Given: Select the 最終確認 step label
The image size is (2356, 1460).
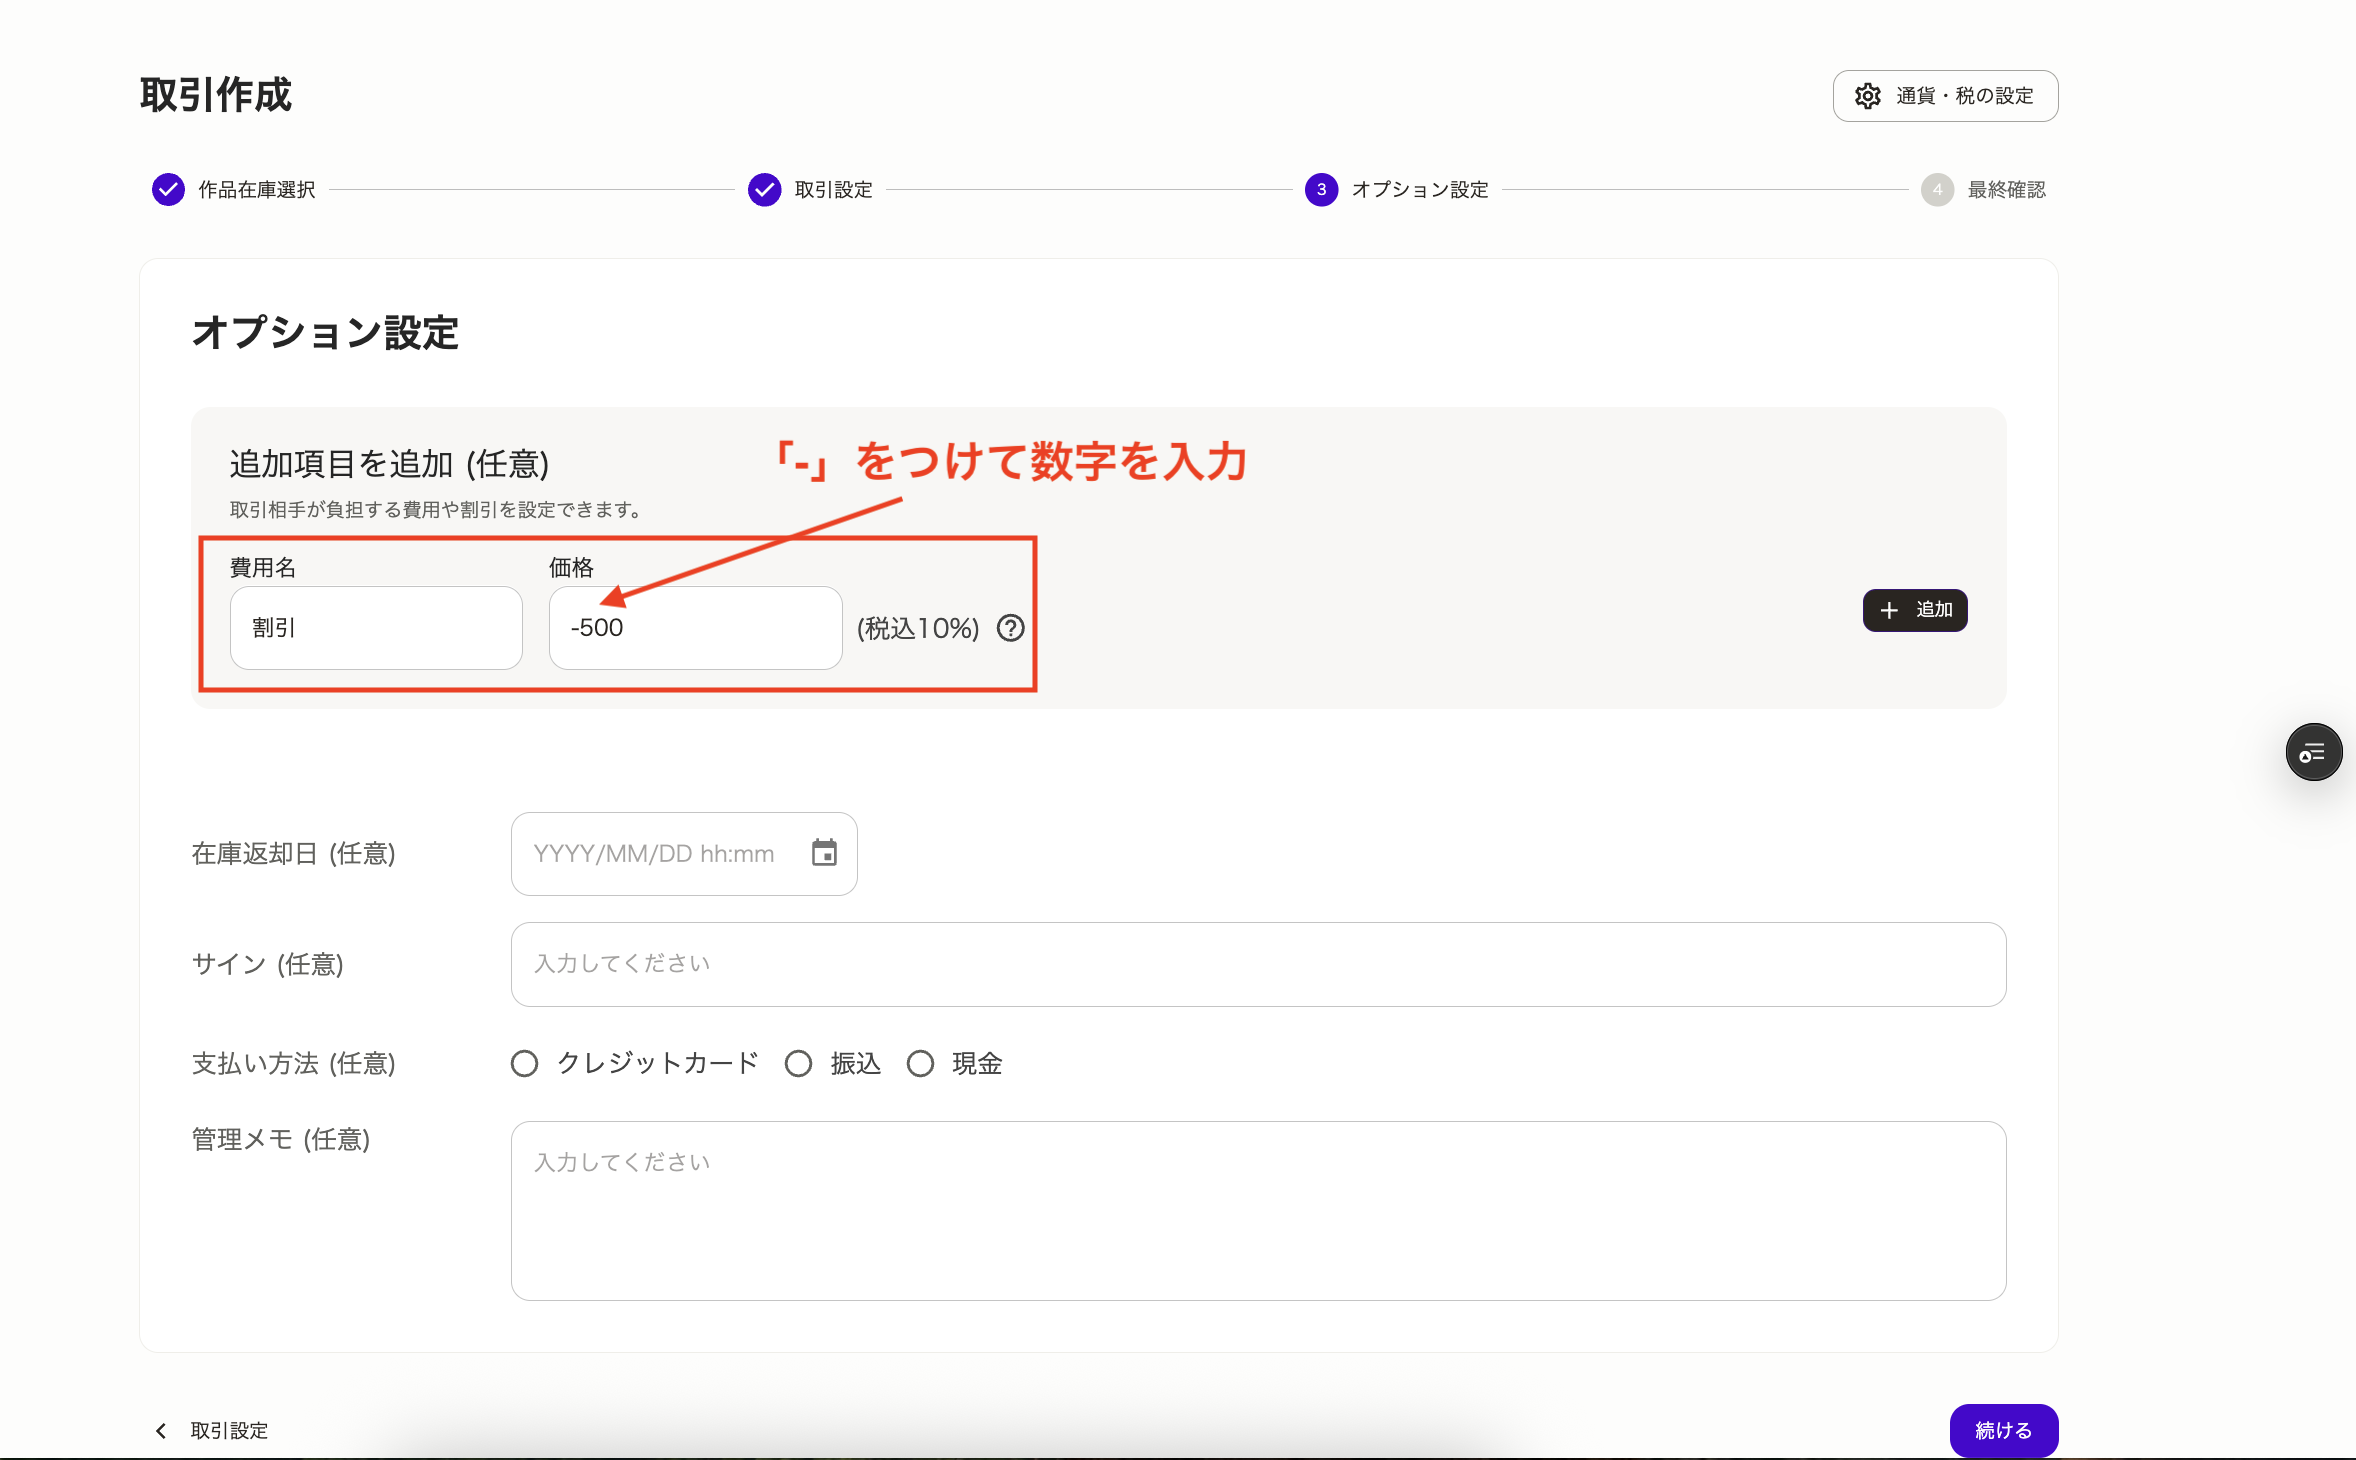Looking at the screenshot, I should (2006, 190).
